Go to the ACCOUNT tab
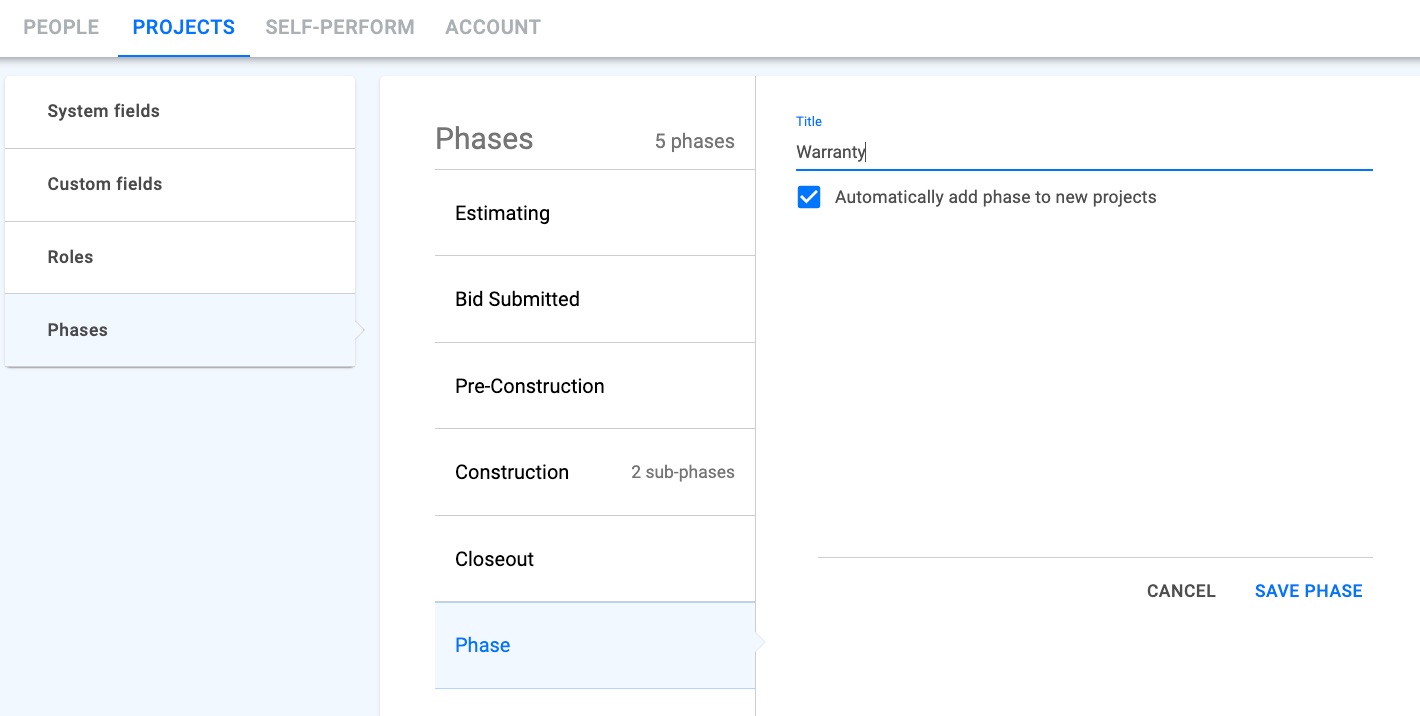This screenshot has width=1420, height=716. click(493, 28)
